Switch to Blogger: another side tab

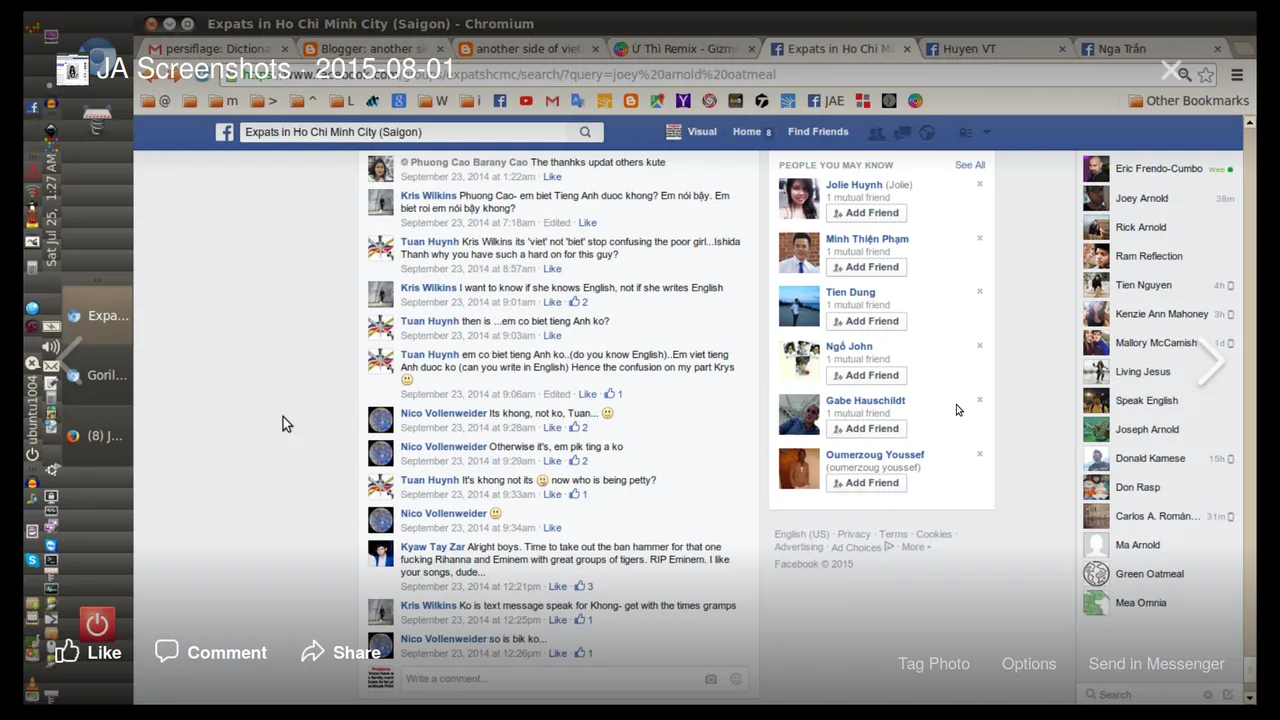coord(370,48)
